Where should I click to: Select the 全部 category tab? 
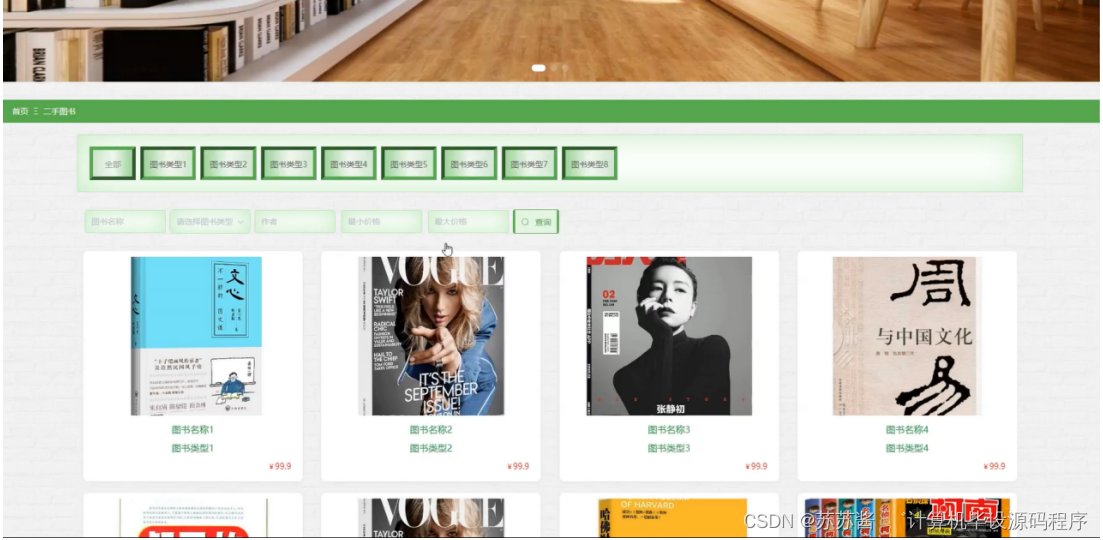tap(113, 163)
